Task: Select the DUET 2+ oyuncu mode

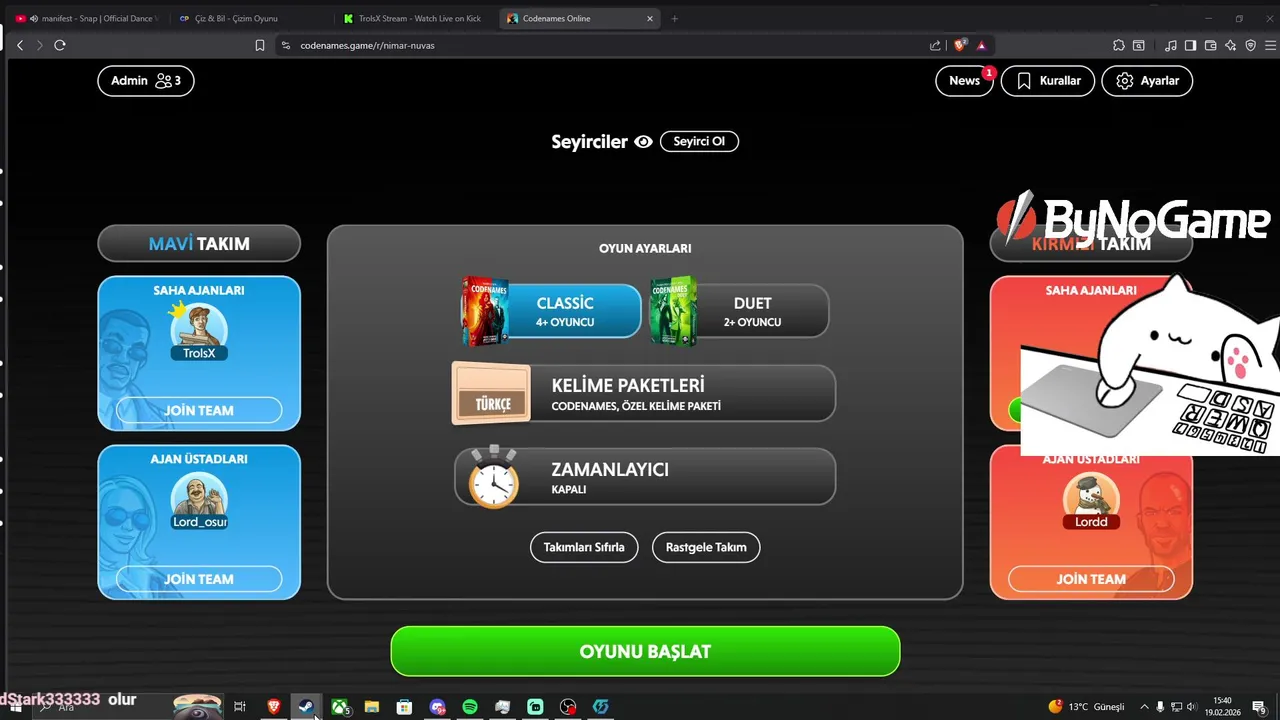Action: tap(739, 311)
